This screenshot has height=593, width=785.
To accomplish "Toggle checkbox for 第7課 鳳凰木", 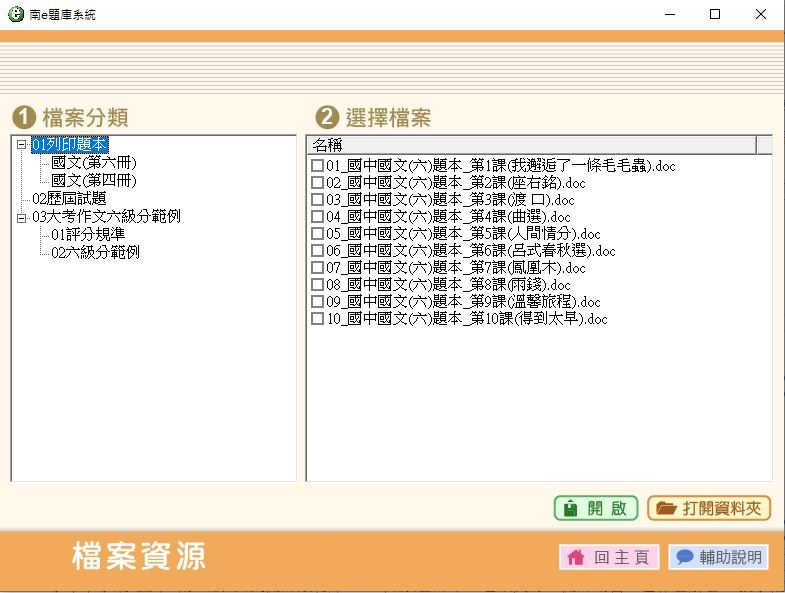I will coord(317,268).
